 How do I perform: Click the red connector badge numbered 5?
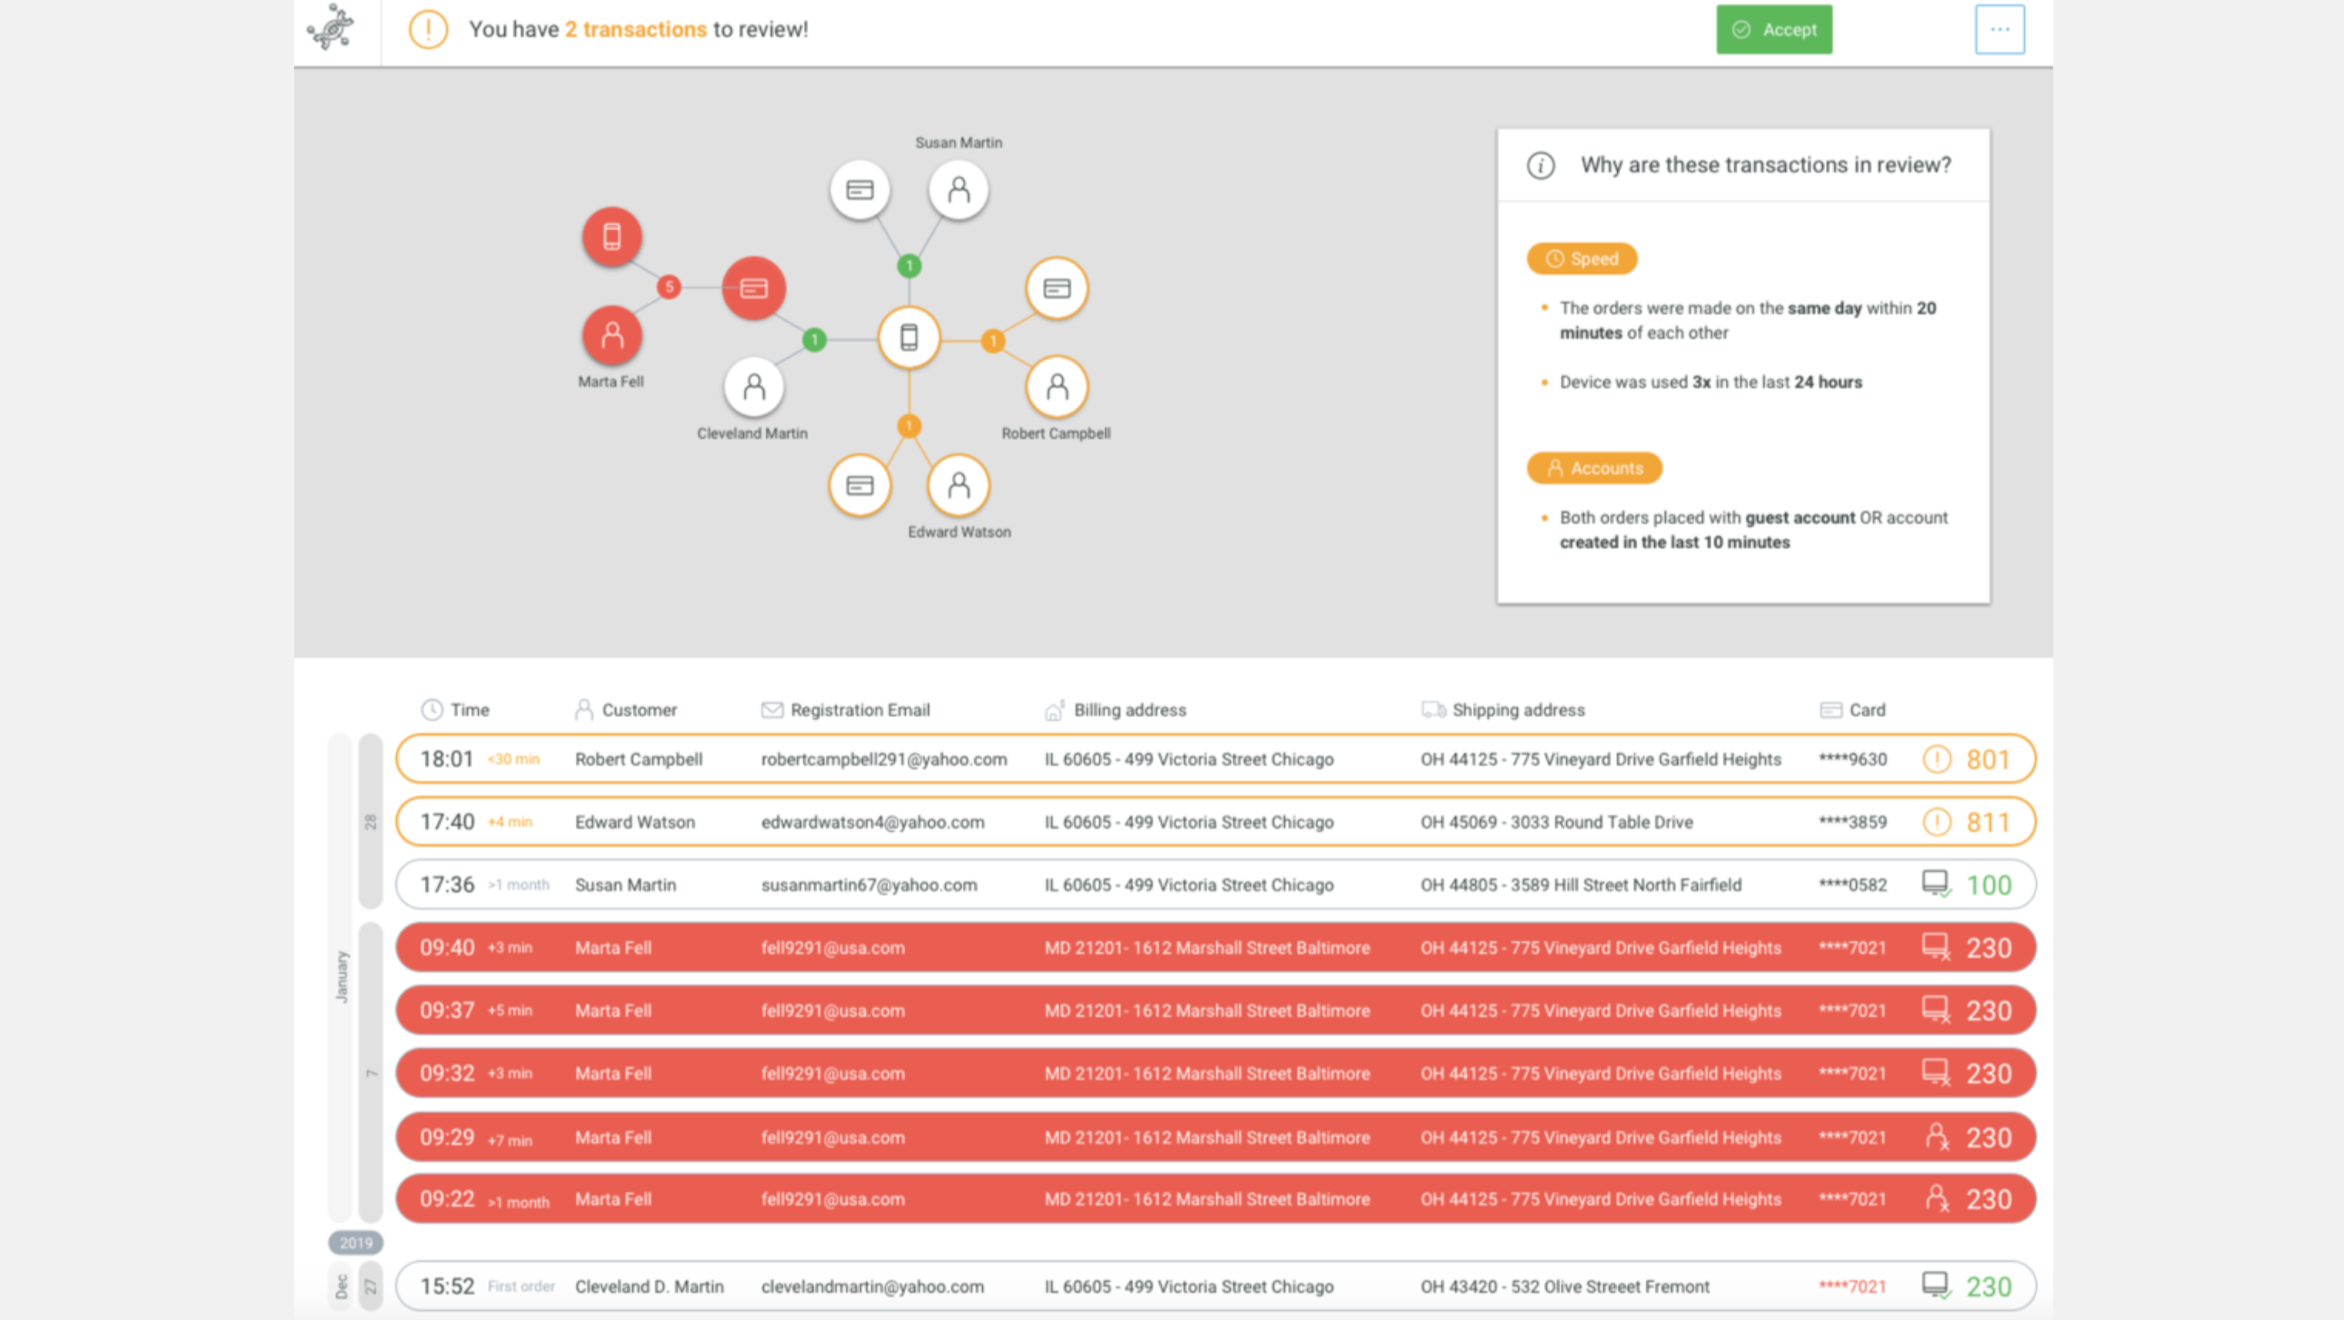[669, 287]
